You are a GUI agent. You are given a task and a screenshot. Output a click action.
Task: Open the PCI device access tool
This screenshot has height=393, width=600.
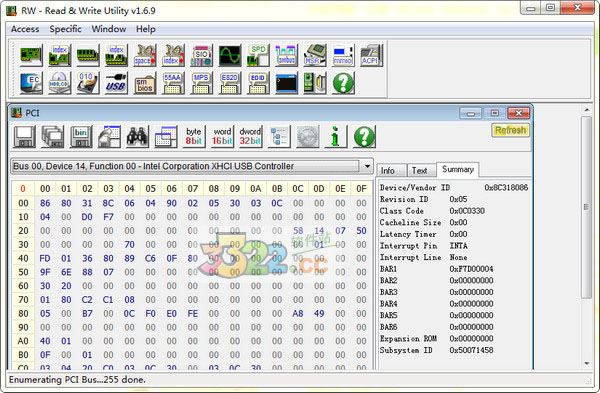click(31, 55)
